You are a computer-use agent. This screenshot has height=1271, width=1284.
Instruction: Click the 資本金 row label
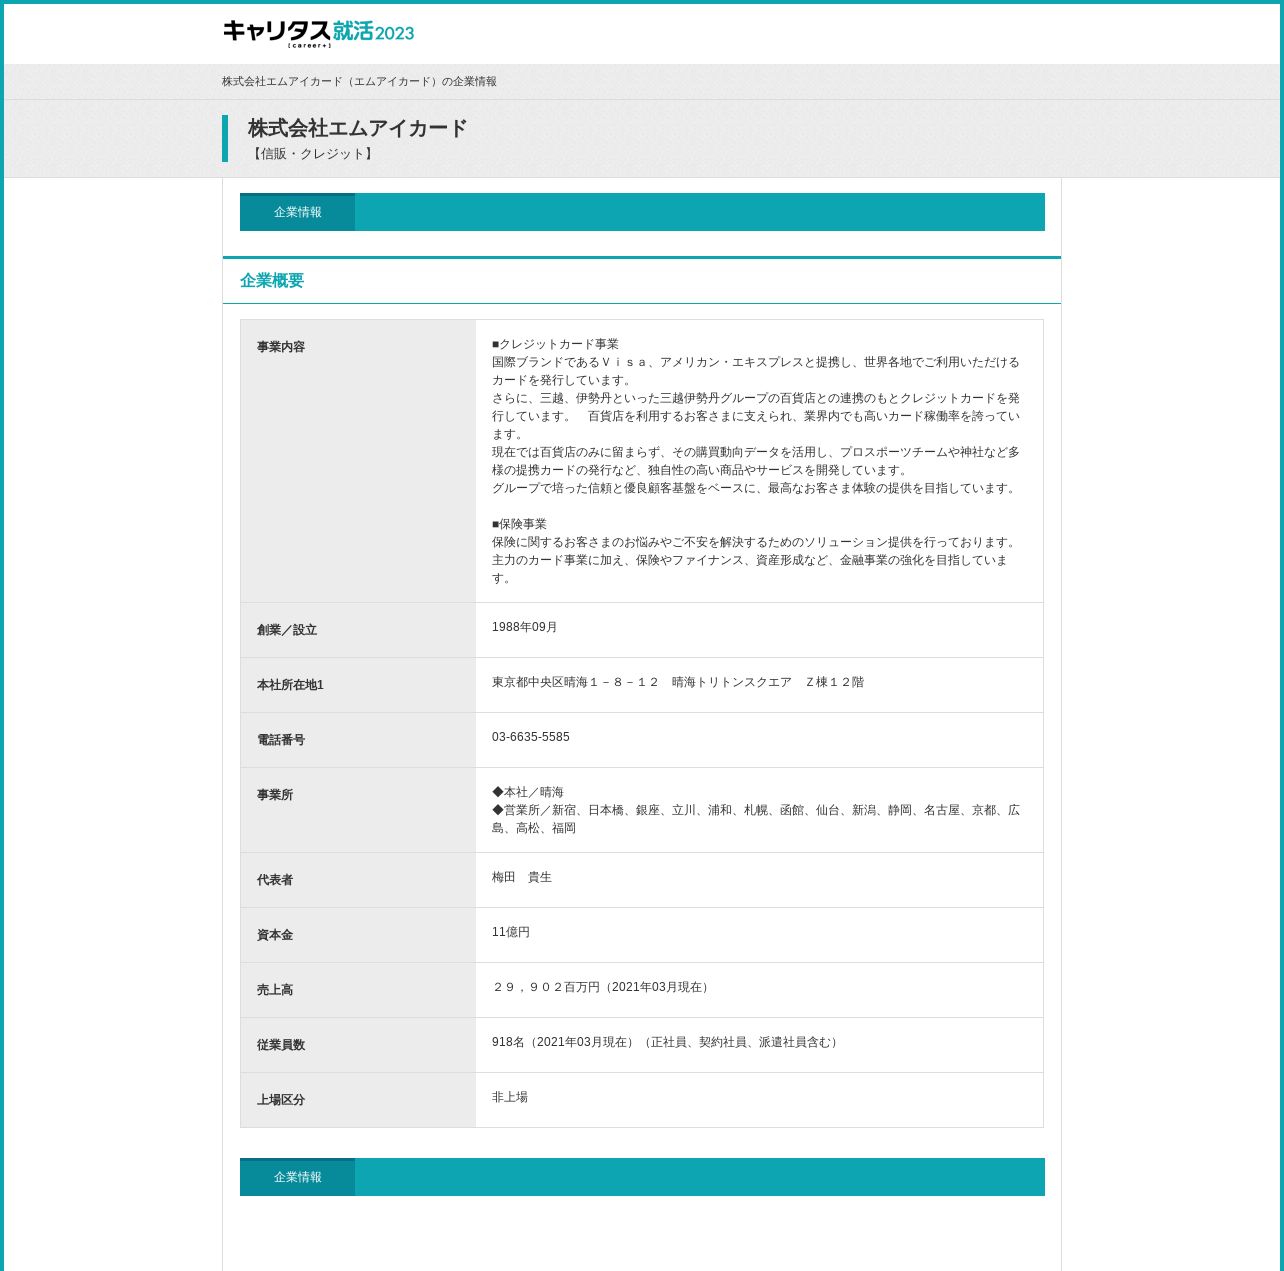coord(275,935)
